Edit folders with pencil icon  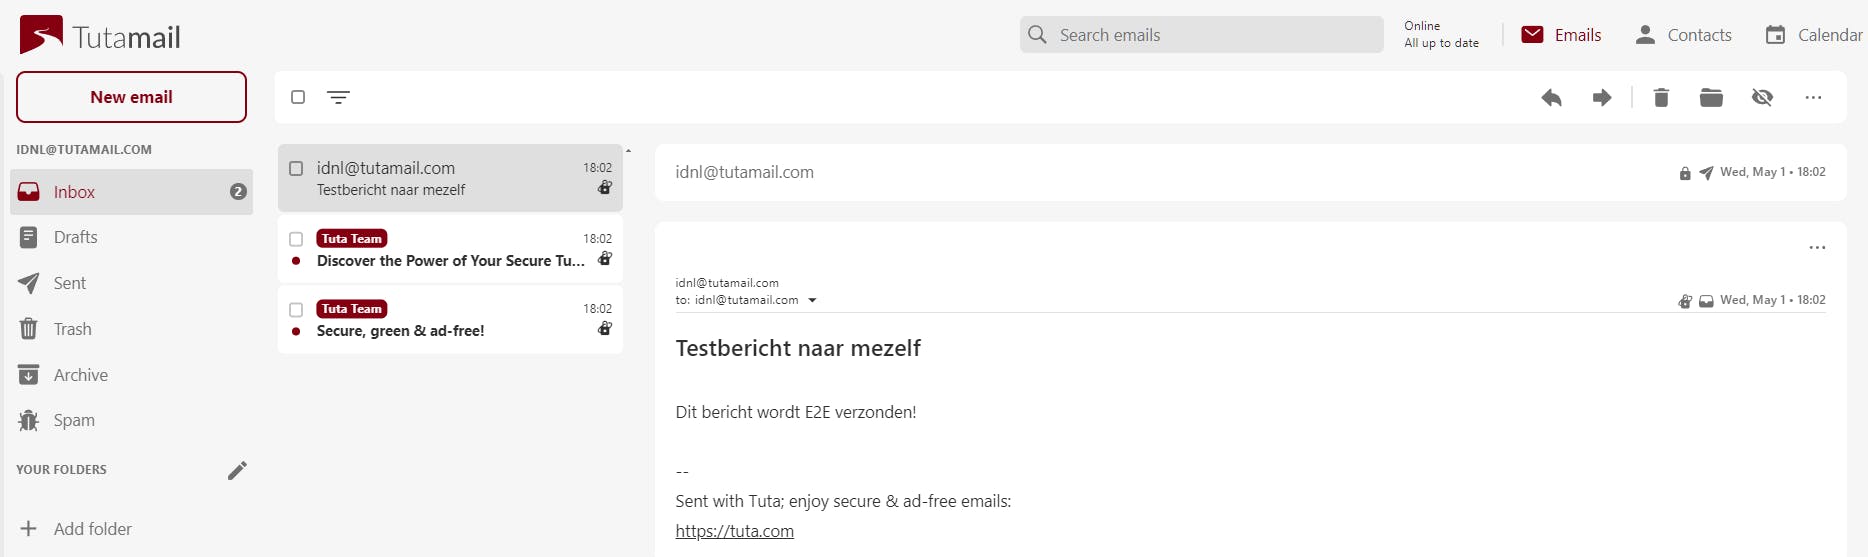tap(237, 470)
